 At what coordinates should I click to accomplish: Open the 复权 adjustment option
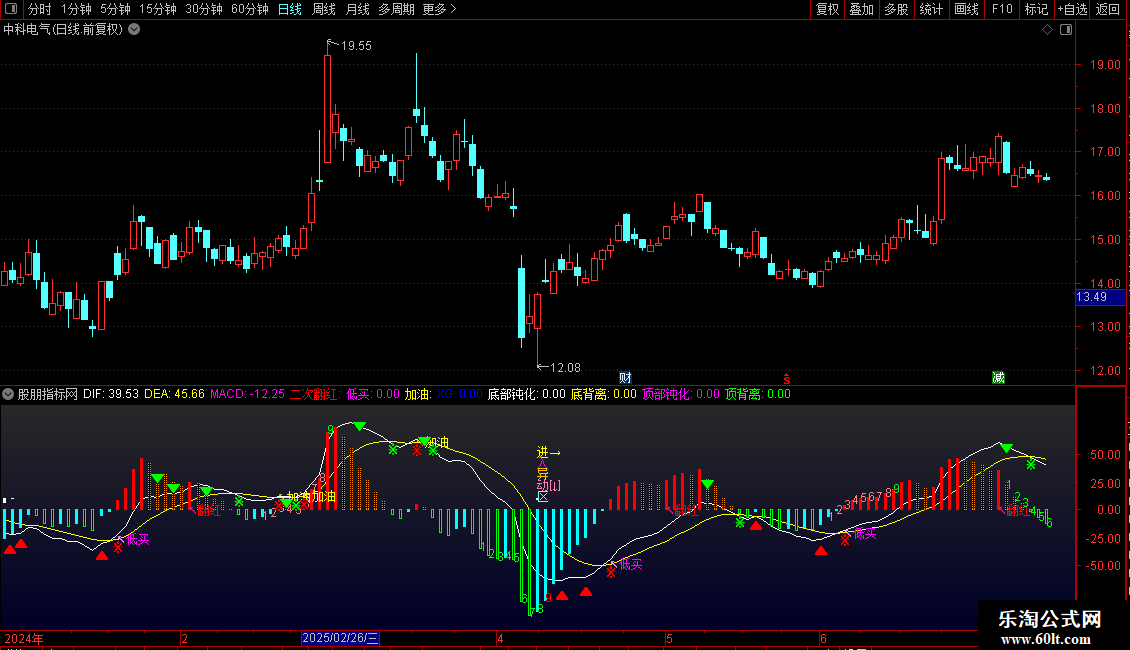click(827, 9)
